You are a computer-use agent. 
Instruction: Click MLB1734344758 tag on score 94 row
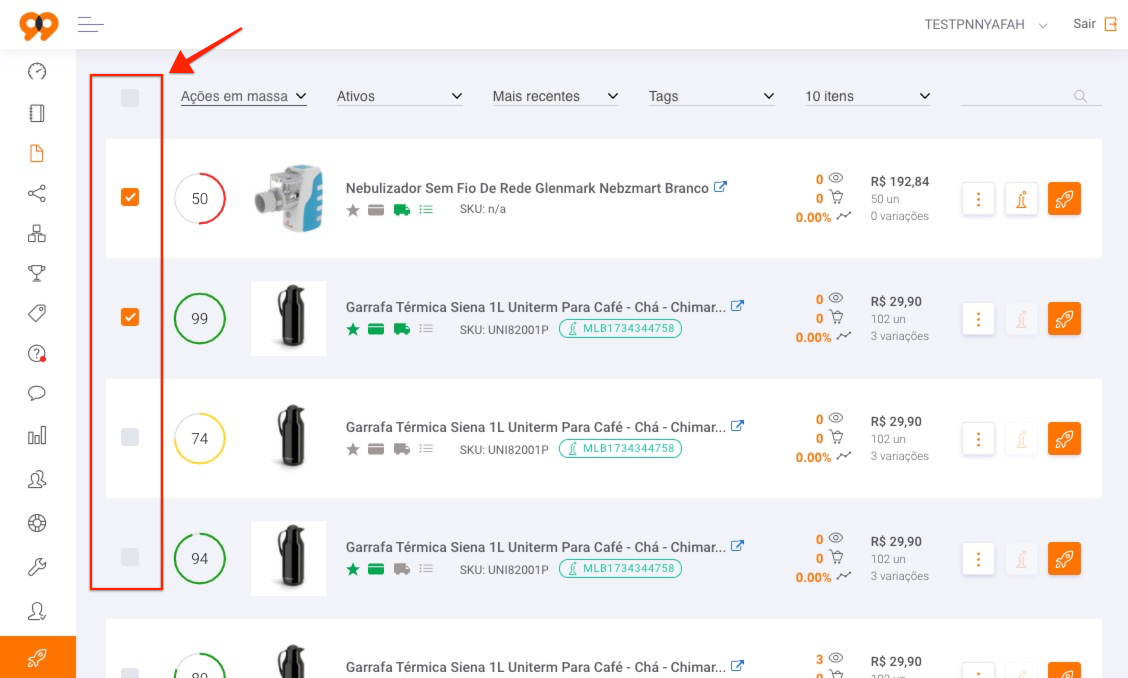[x=620, y=568]
